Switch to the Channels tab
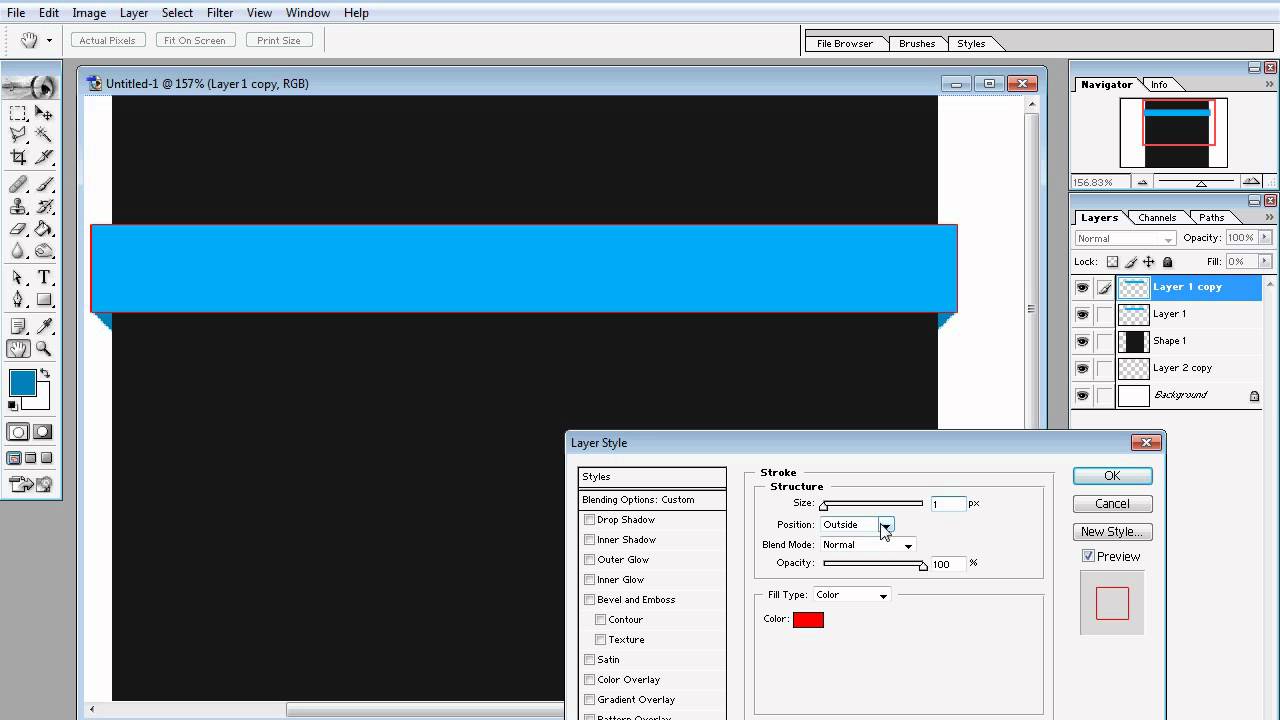This screenshot has height=720, width=1280. 1157,217
